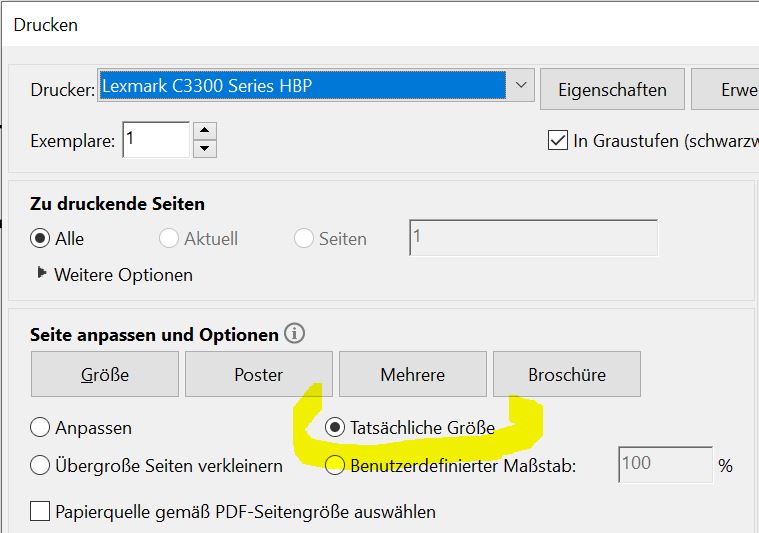Toggle In Graustufen checkbox

pyautogui.click(x=558, y=141)
